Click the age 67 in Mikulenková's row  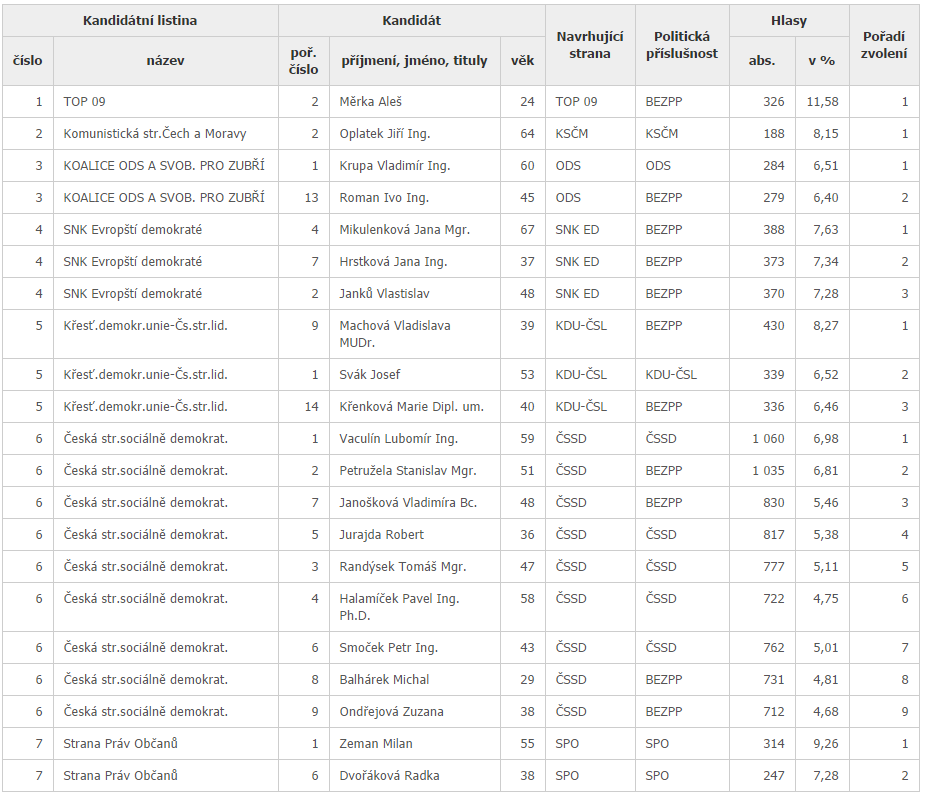[x=527, y=230]
